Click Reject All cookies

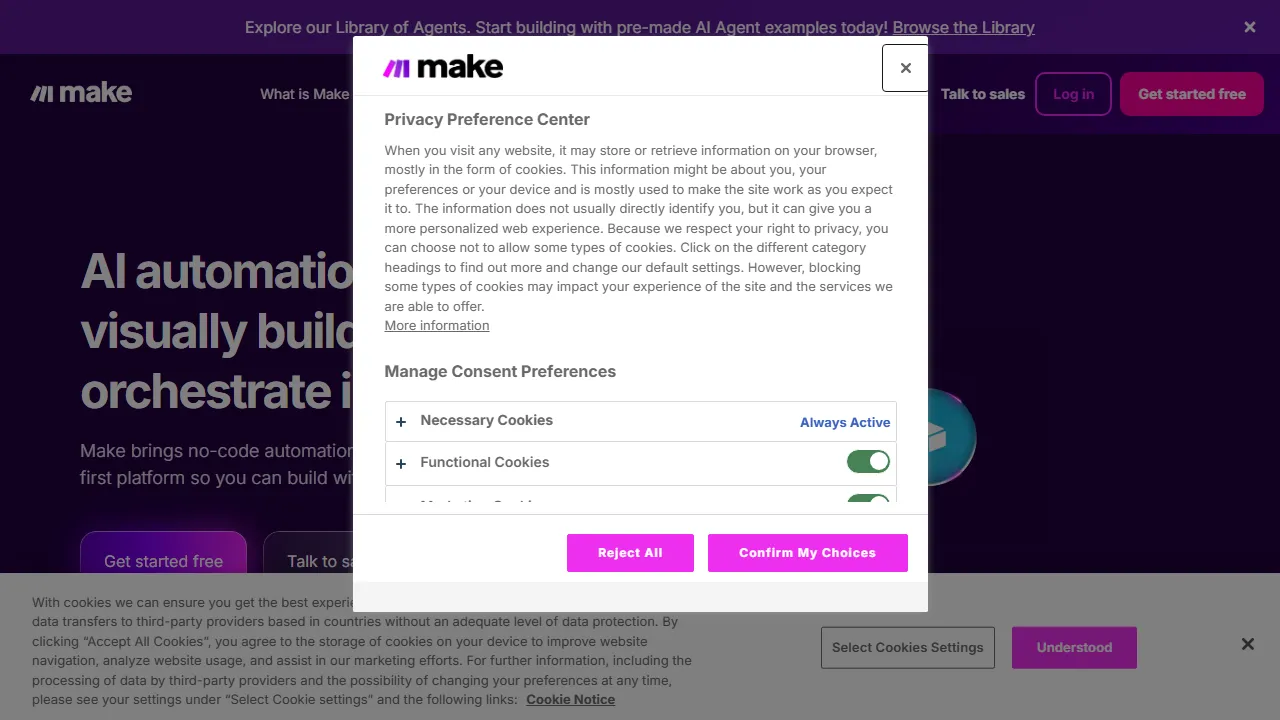click(x=630, y=552)
